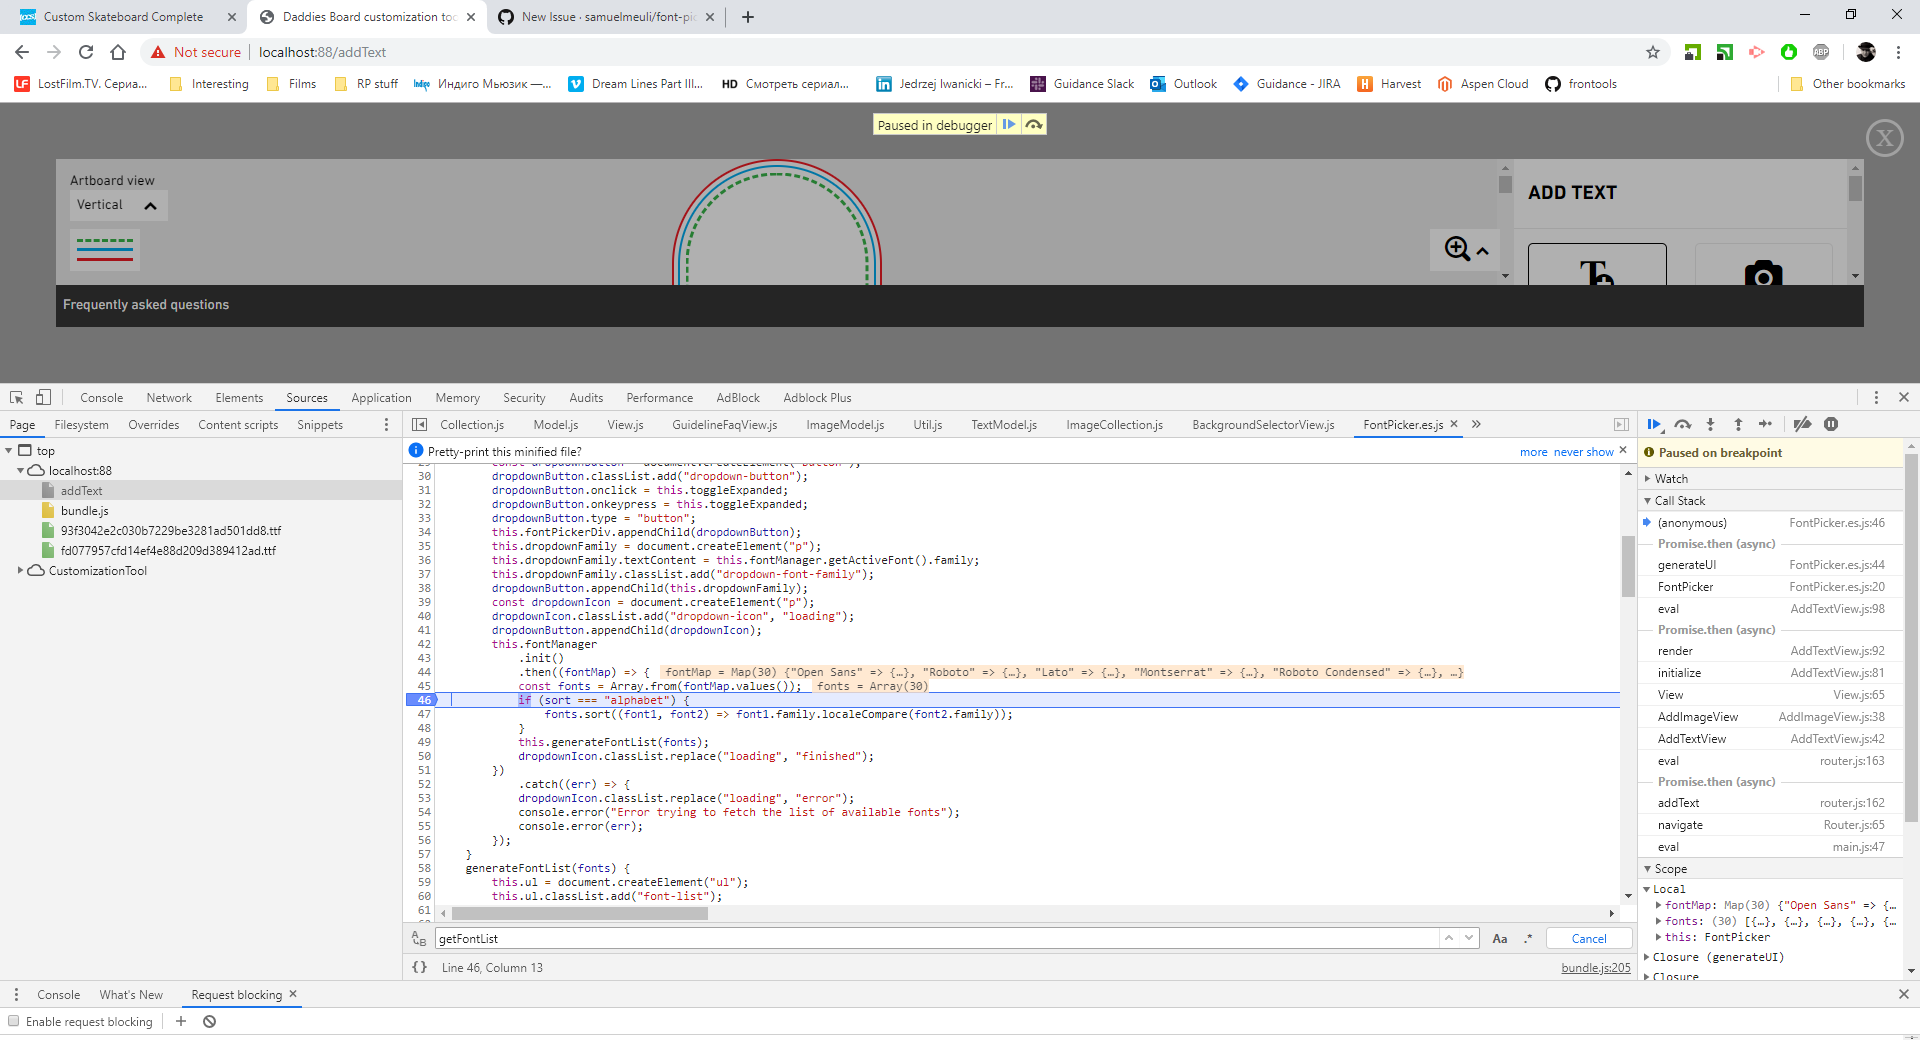
Task: Open bundle.js:205 source link
Action: (1596, 968)
